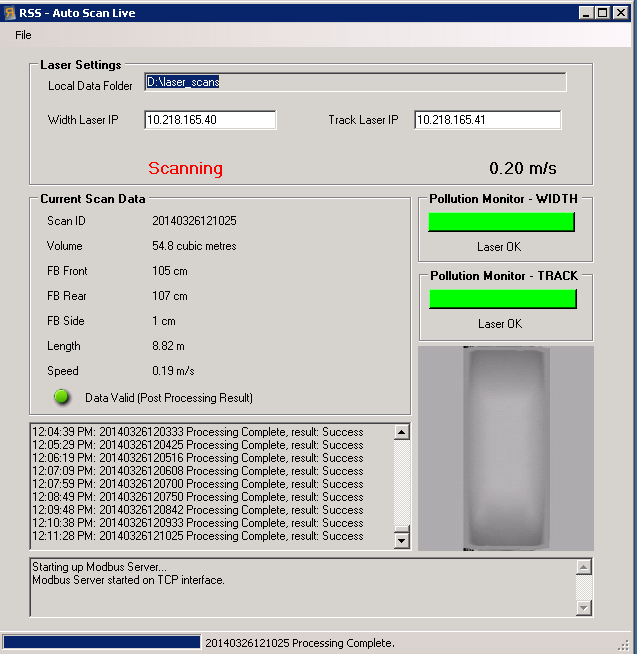Click FB Front value 105 cm
Image resolution: width=637 pixels, height=654 pixels.
[x=170, y=271]
